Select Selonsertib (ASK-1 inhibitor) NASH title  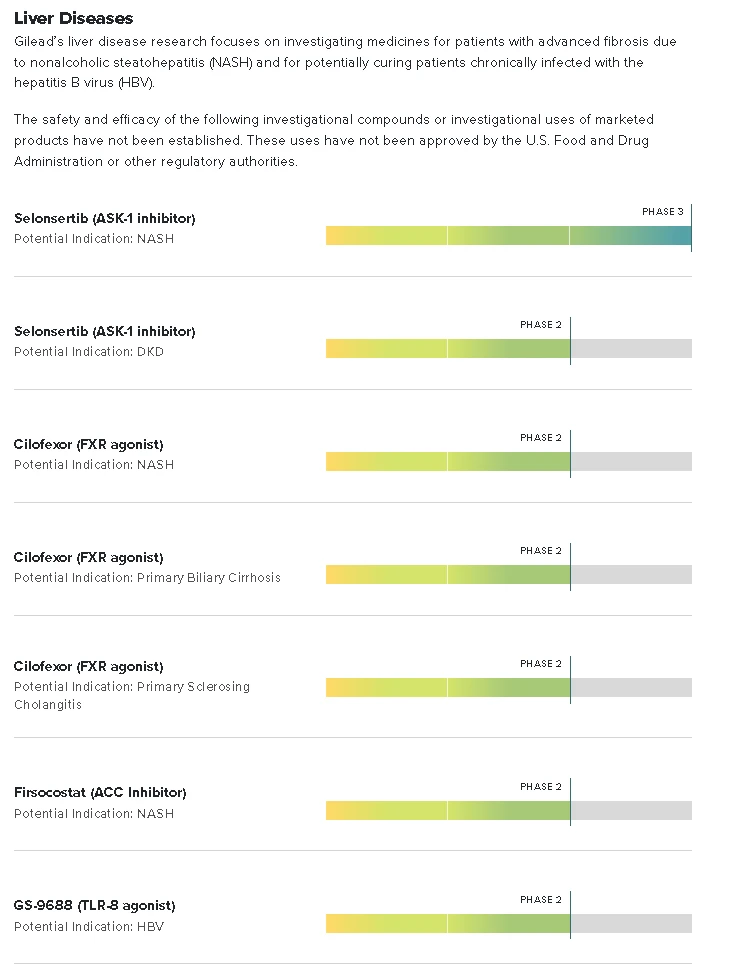[104, 218]
